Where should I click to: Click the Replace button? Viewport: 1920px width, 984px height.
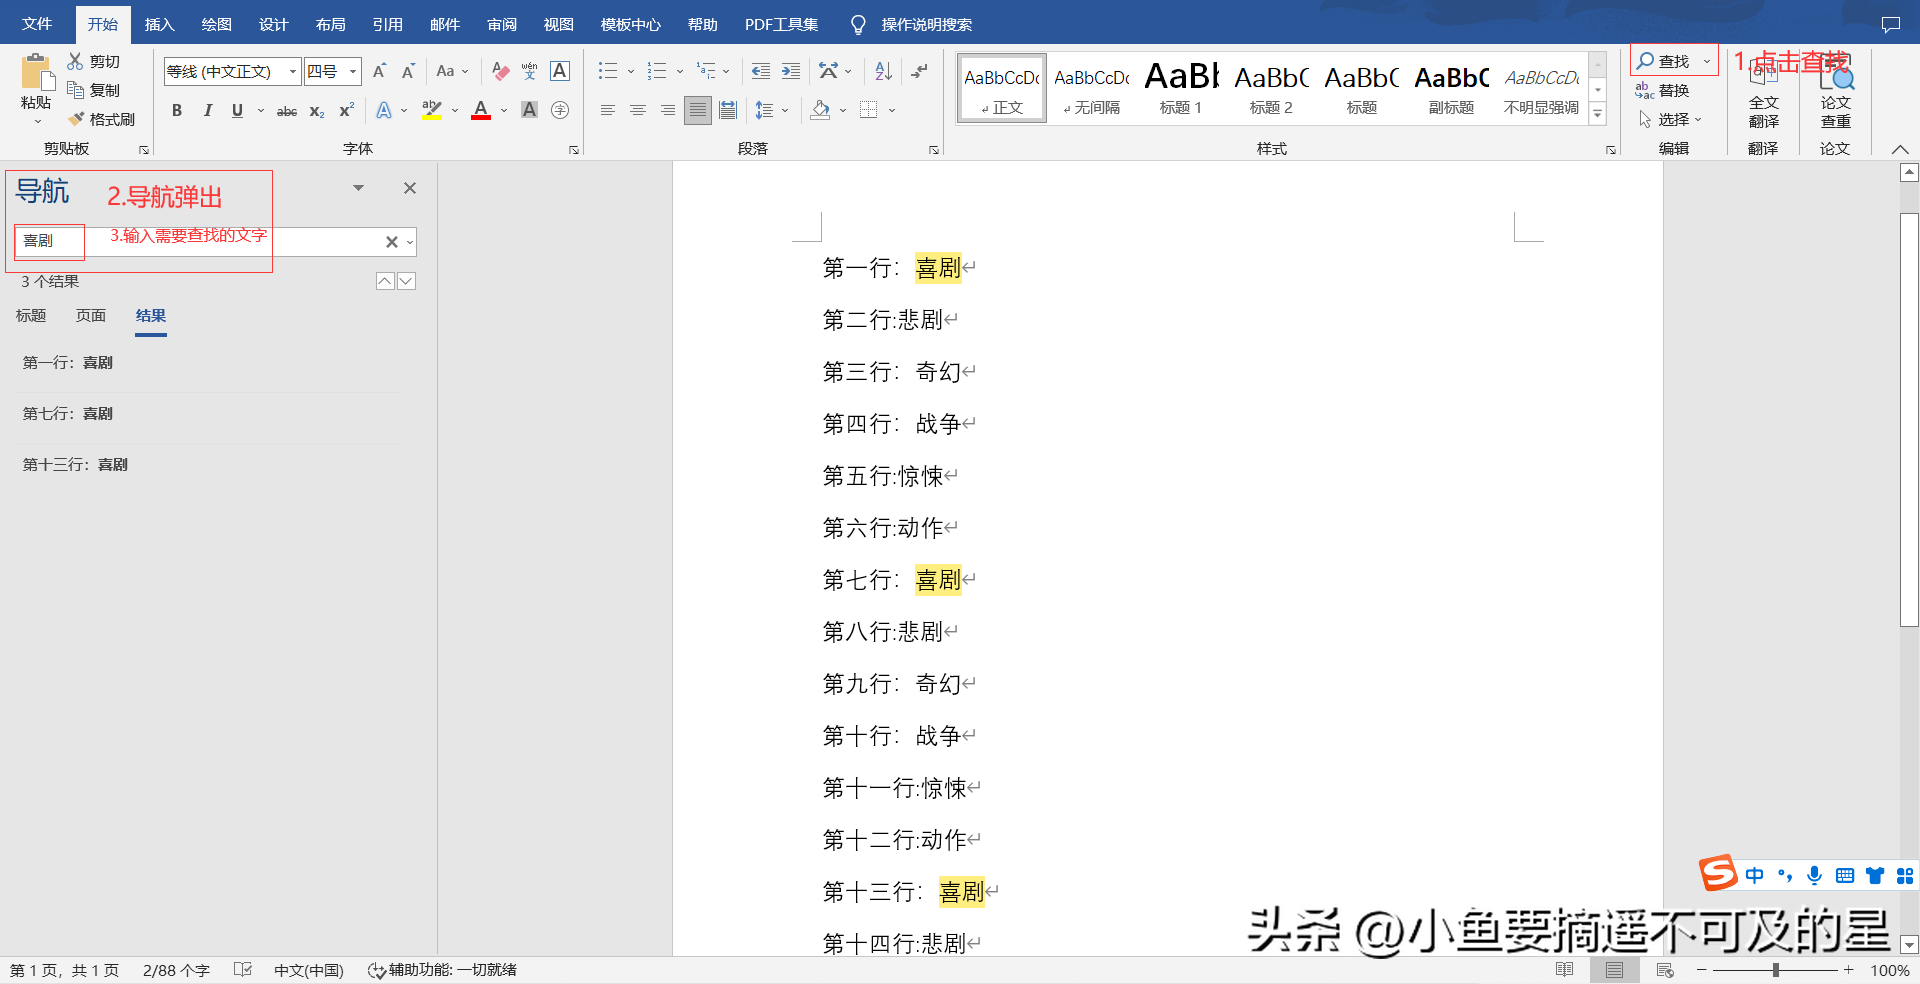pos(1663,90)
